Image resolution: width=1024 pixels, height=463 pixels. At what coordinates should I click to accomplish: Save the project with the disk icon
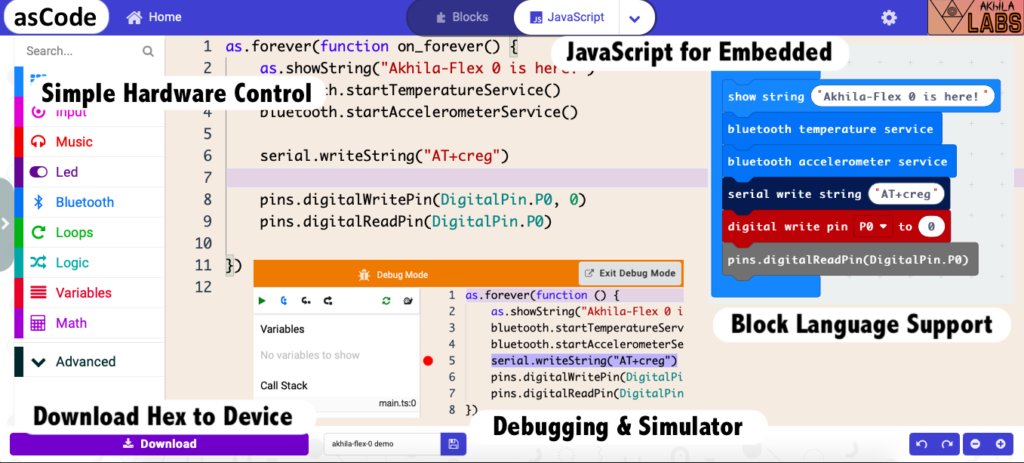point(453,444)
